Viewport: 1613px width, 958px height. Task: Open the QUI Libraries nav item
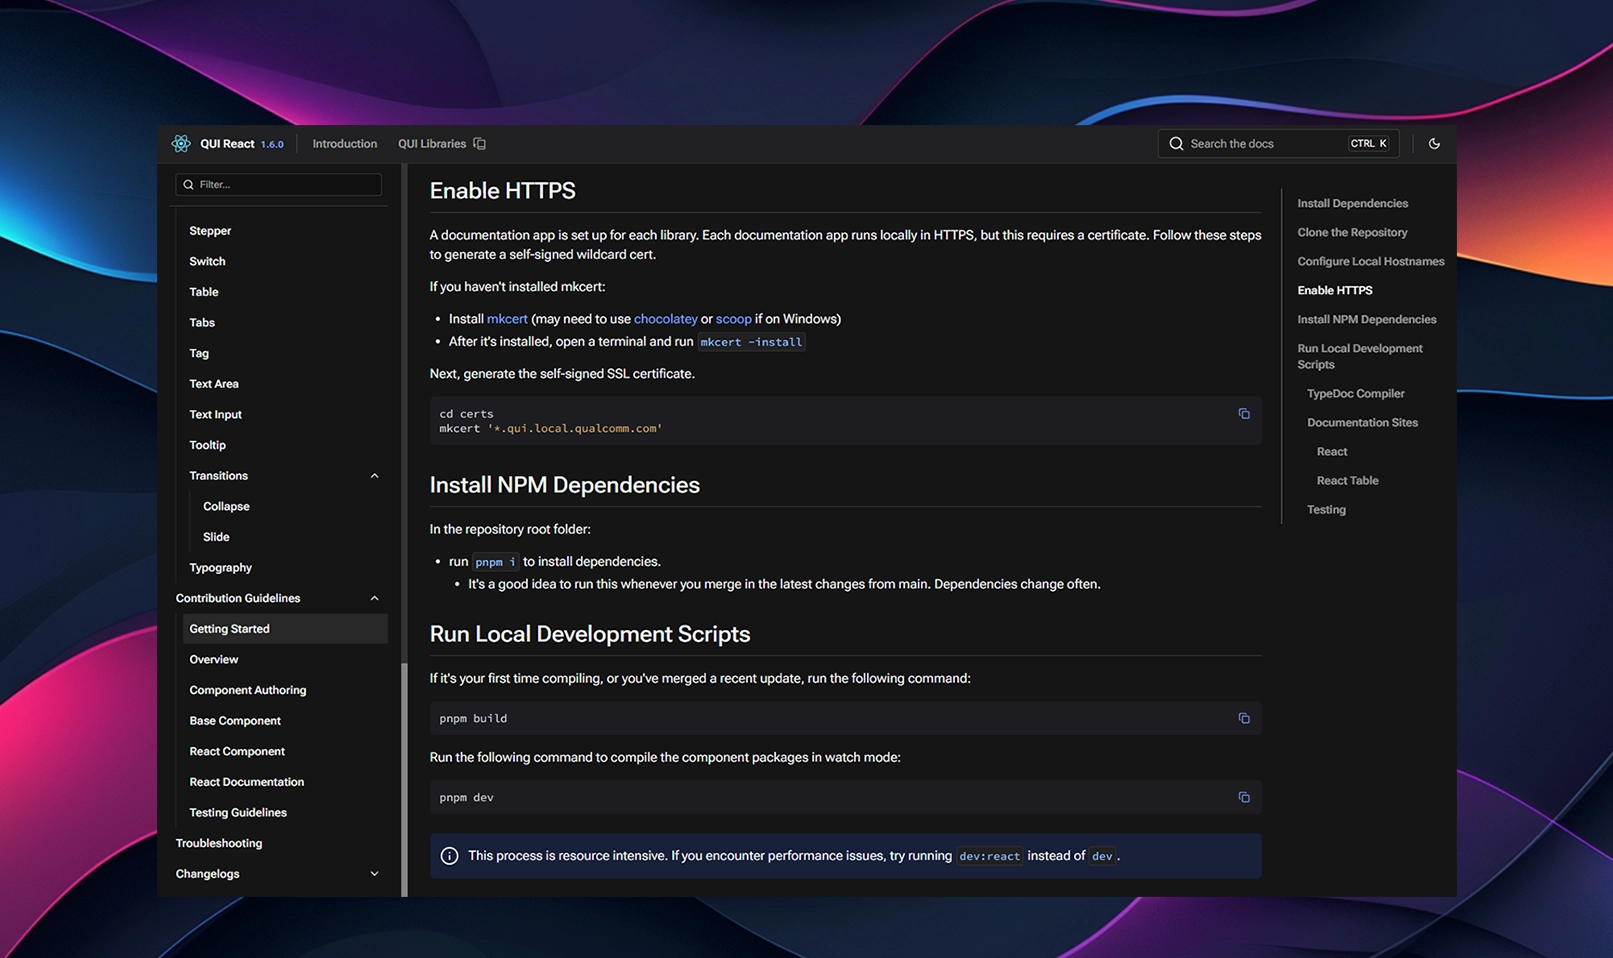point(432,144)
